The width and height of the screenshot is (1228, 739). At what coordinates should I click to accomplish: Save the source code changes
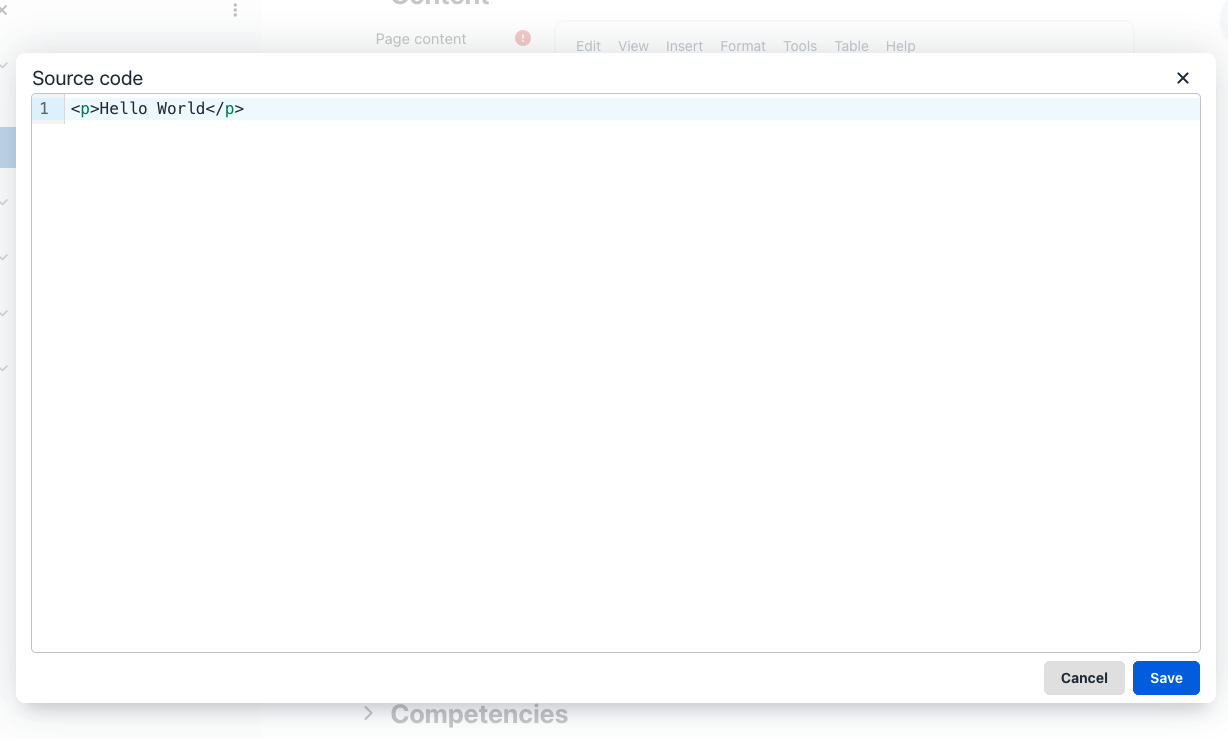[1166, 678]
